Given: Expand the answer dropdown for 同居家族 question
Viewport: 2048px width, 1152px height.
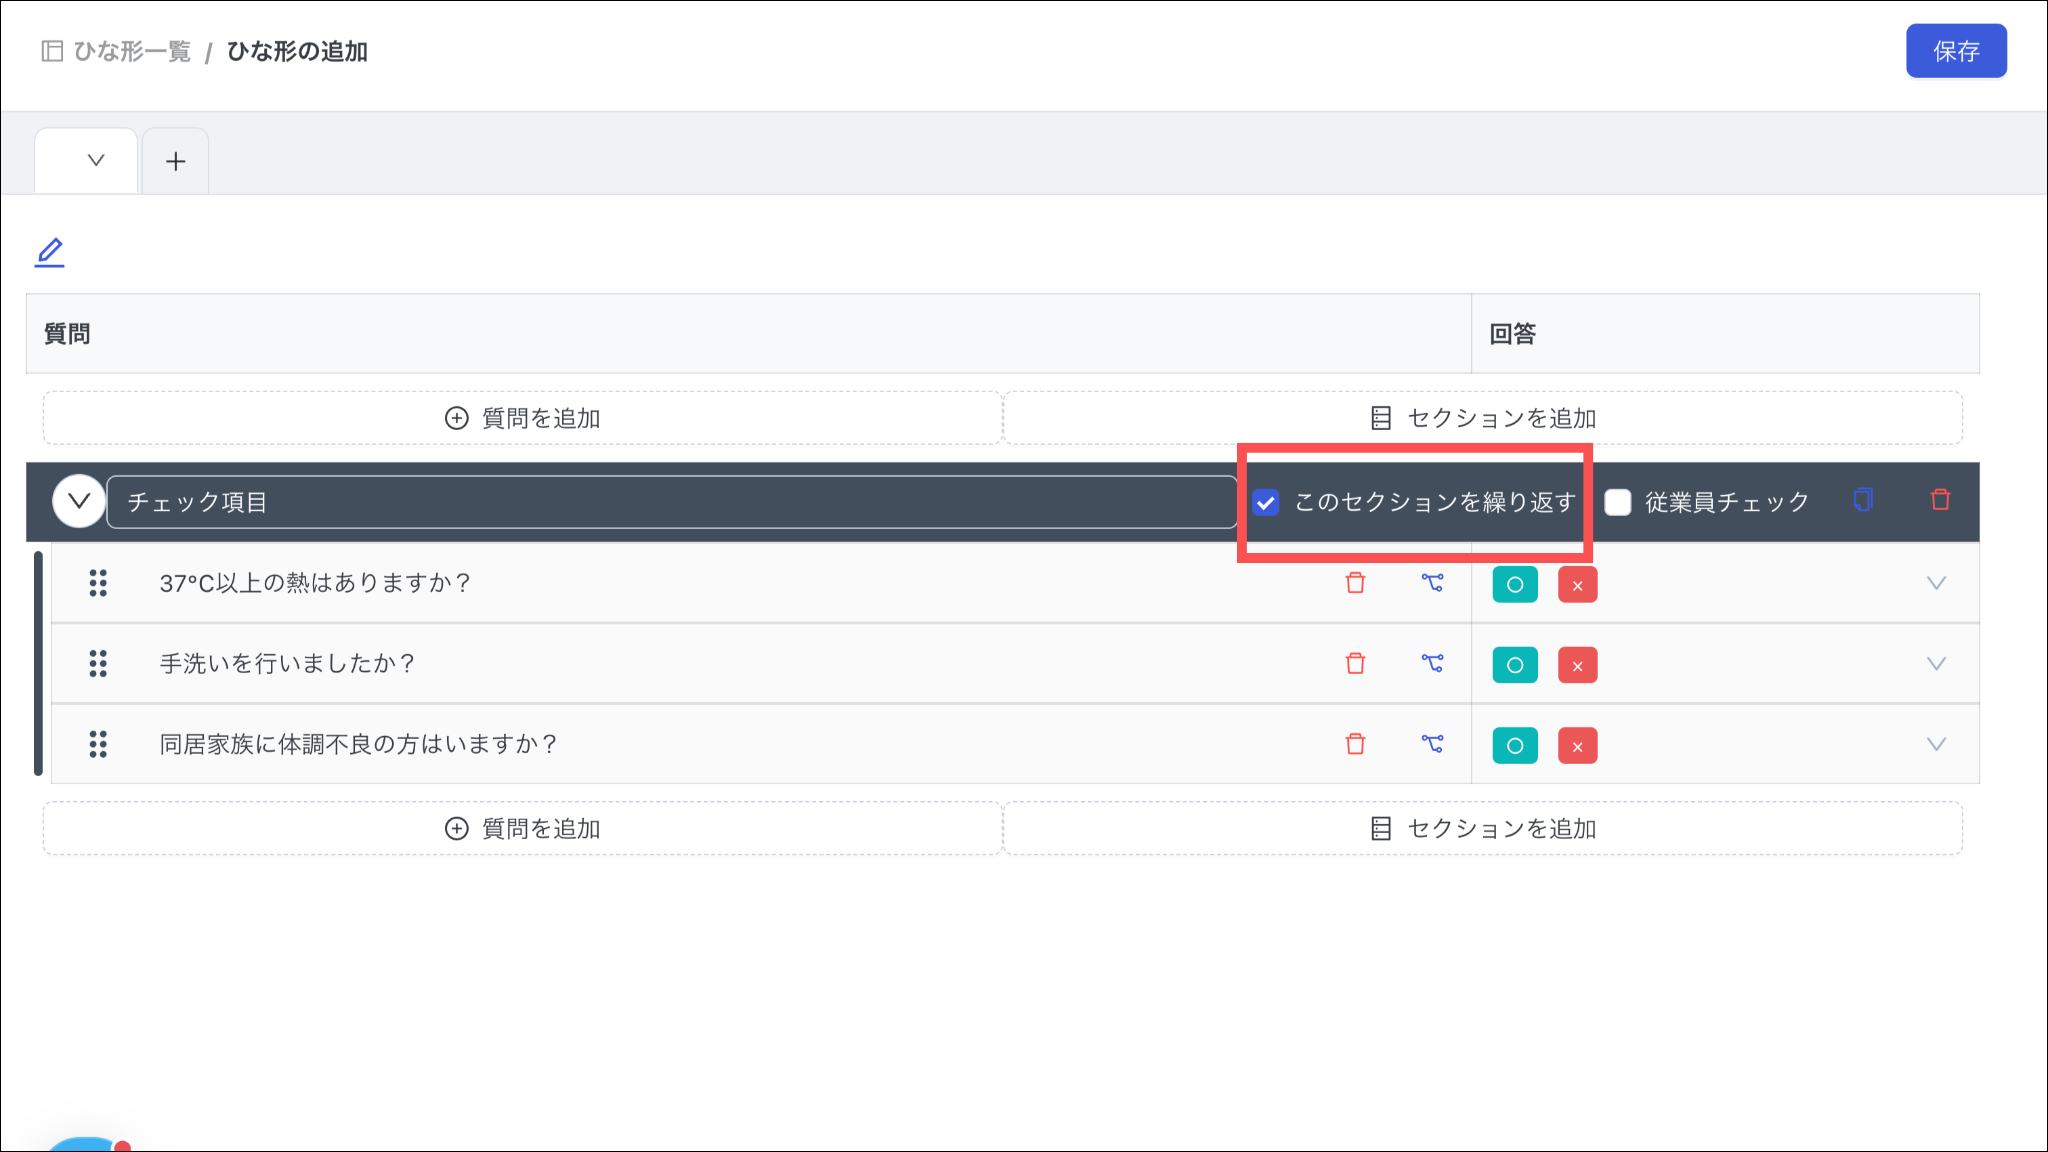Looking at the screenshot, I should coord(1936,744).
